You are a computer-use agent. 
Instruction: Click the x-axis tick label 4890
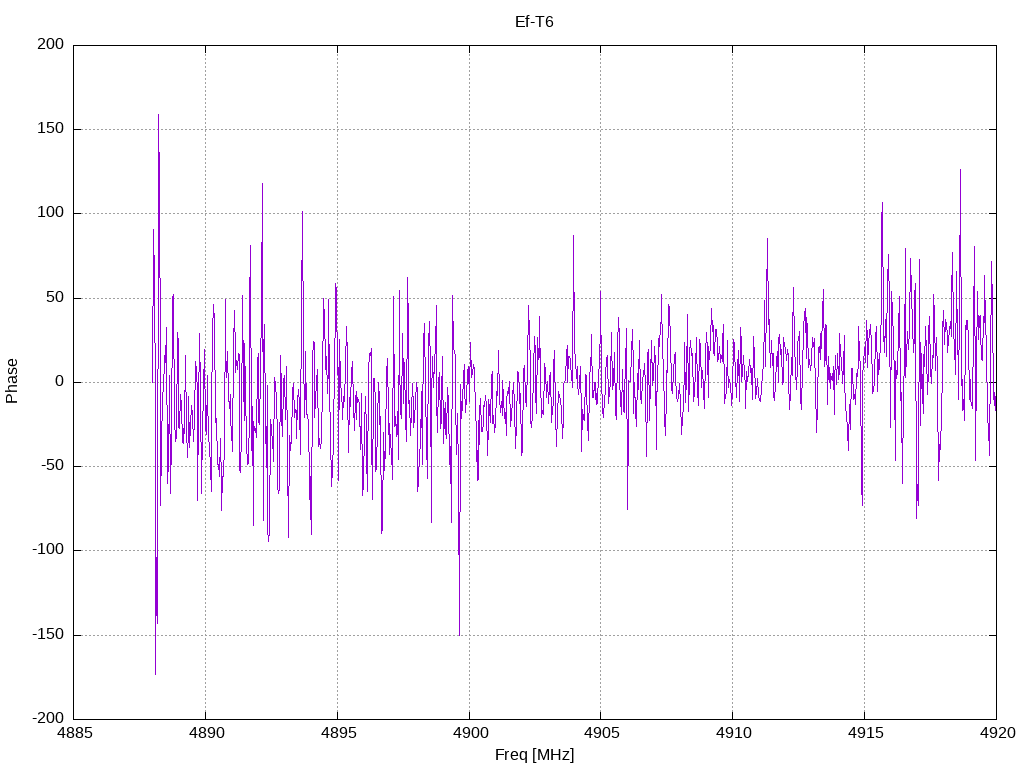[206, 733]
